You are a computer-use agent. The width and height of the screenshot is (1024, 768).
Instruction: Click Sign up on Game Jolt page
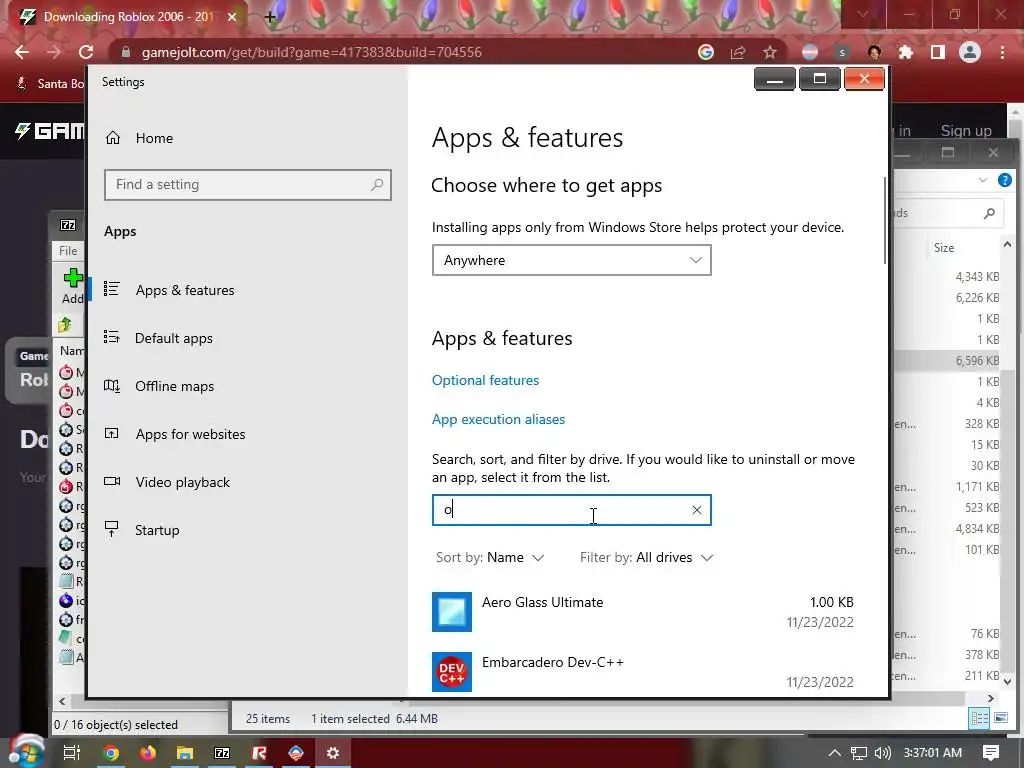pyautogui.click(x=966, y=131)
